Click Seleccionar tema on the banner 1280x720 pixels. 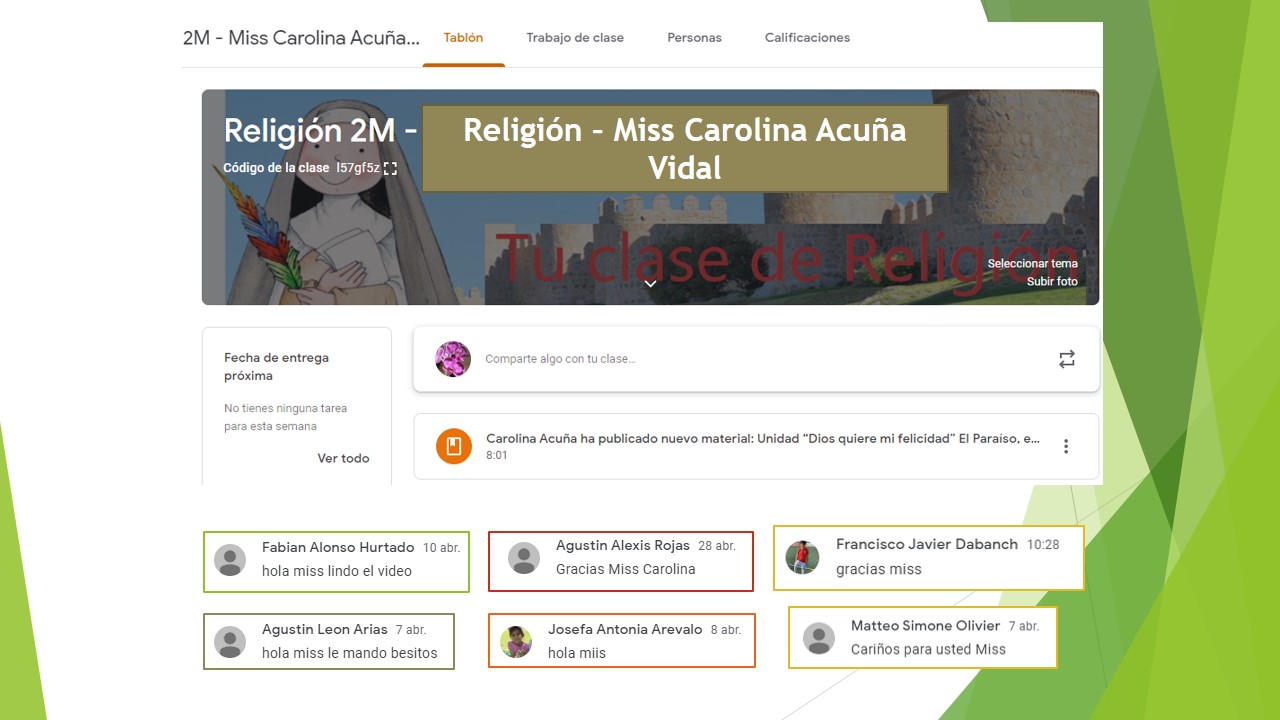click(1032, 264)
